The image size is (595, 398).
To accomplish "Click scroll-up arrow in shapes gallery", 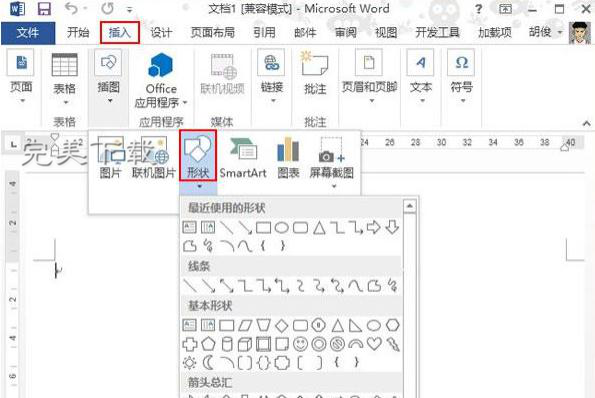I will (409, 206).
